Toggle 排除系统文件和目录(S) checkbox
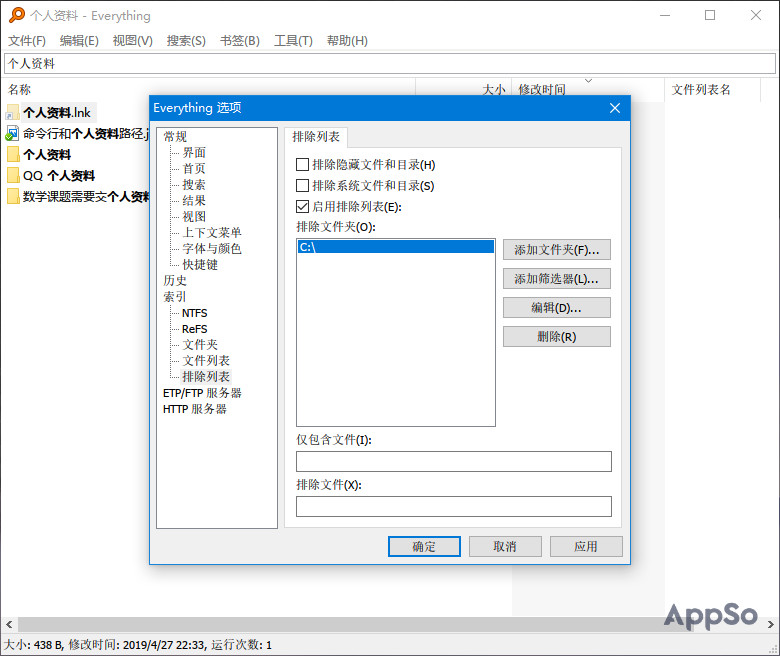The width and height of the screenshot is (780, 656). click(x=302, y=186)
